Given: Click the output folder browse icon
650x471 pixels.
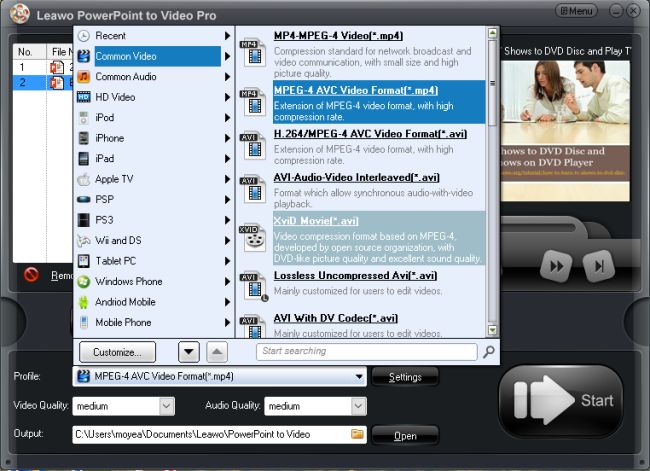Looking at the screenshot, I should 357,434.
